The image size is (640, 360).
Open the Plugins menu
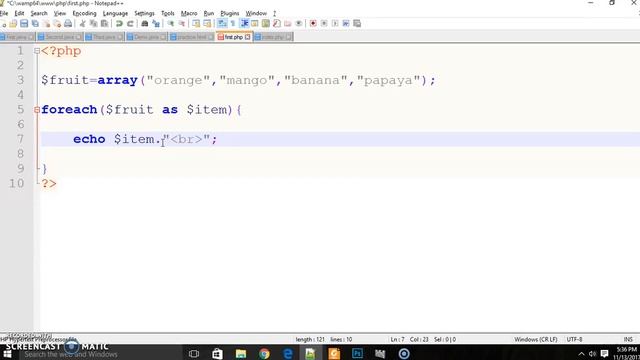pyautogui.click(x=229, y=13)
